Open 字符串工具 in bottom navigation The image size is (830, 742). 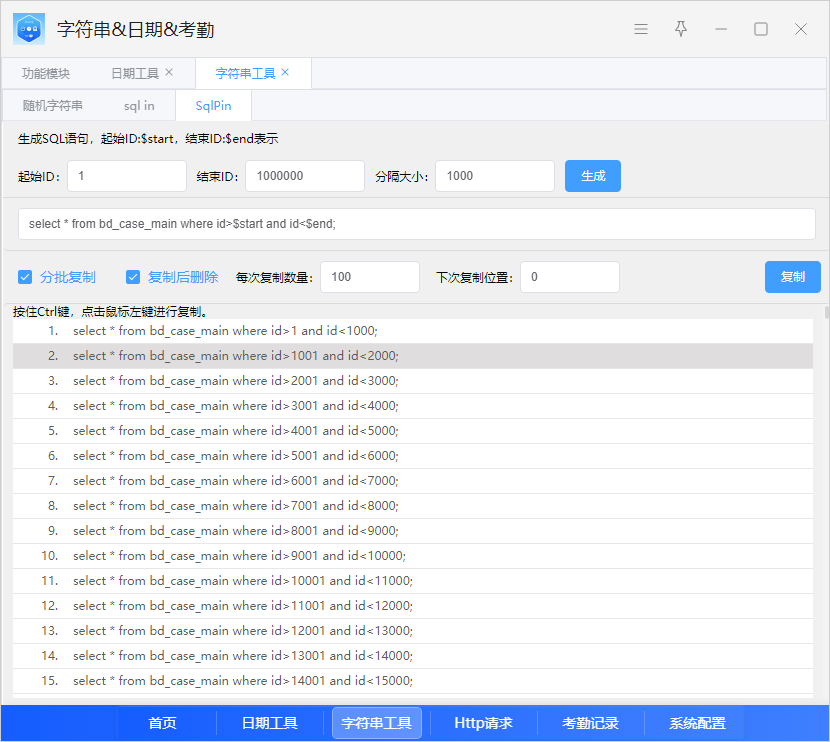[x=377, y=723]
